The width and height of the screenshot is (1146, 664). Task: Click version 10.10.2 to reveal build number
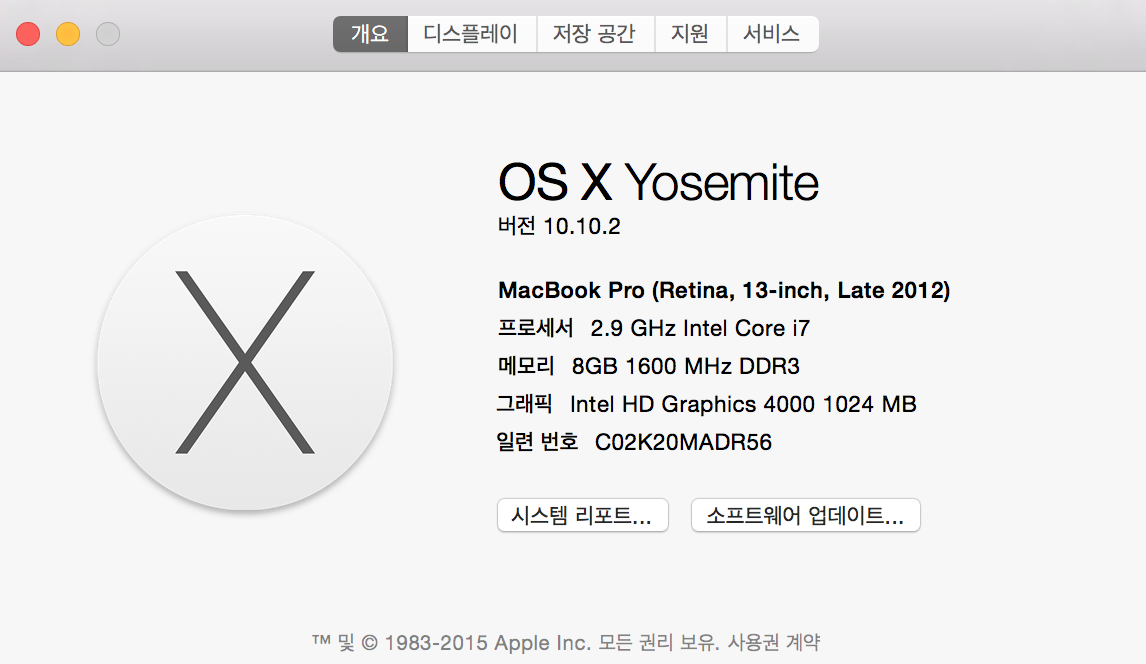click(582, 227)
